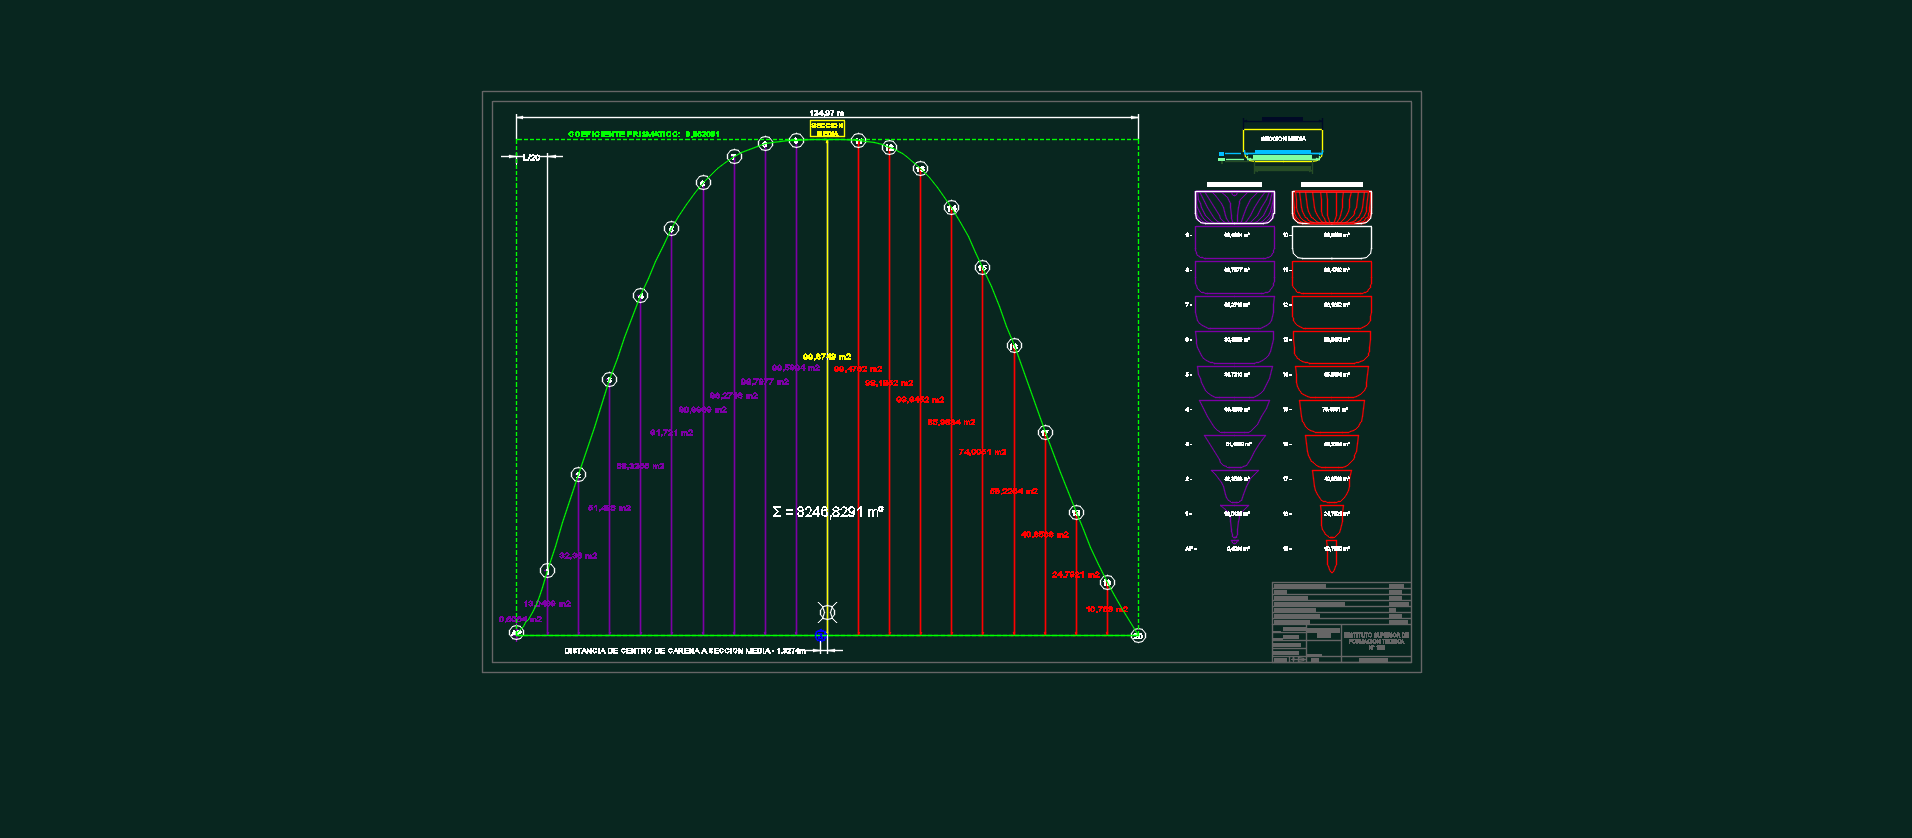The width and height of the screenshot is (1912, 838).
Task: Select the red section 19 outline
Action: point(1332,556)
